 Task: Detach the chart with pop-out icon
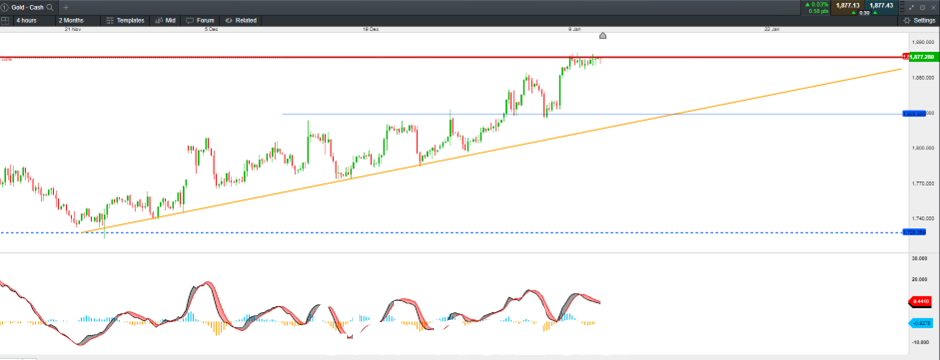click(x=923, y=8)
